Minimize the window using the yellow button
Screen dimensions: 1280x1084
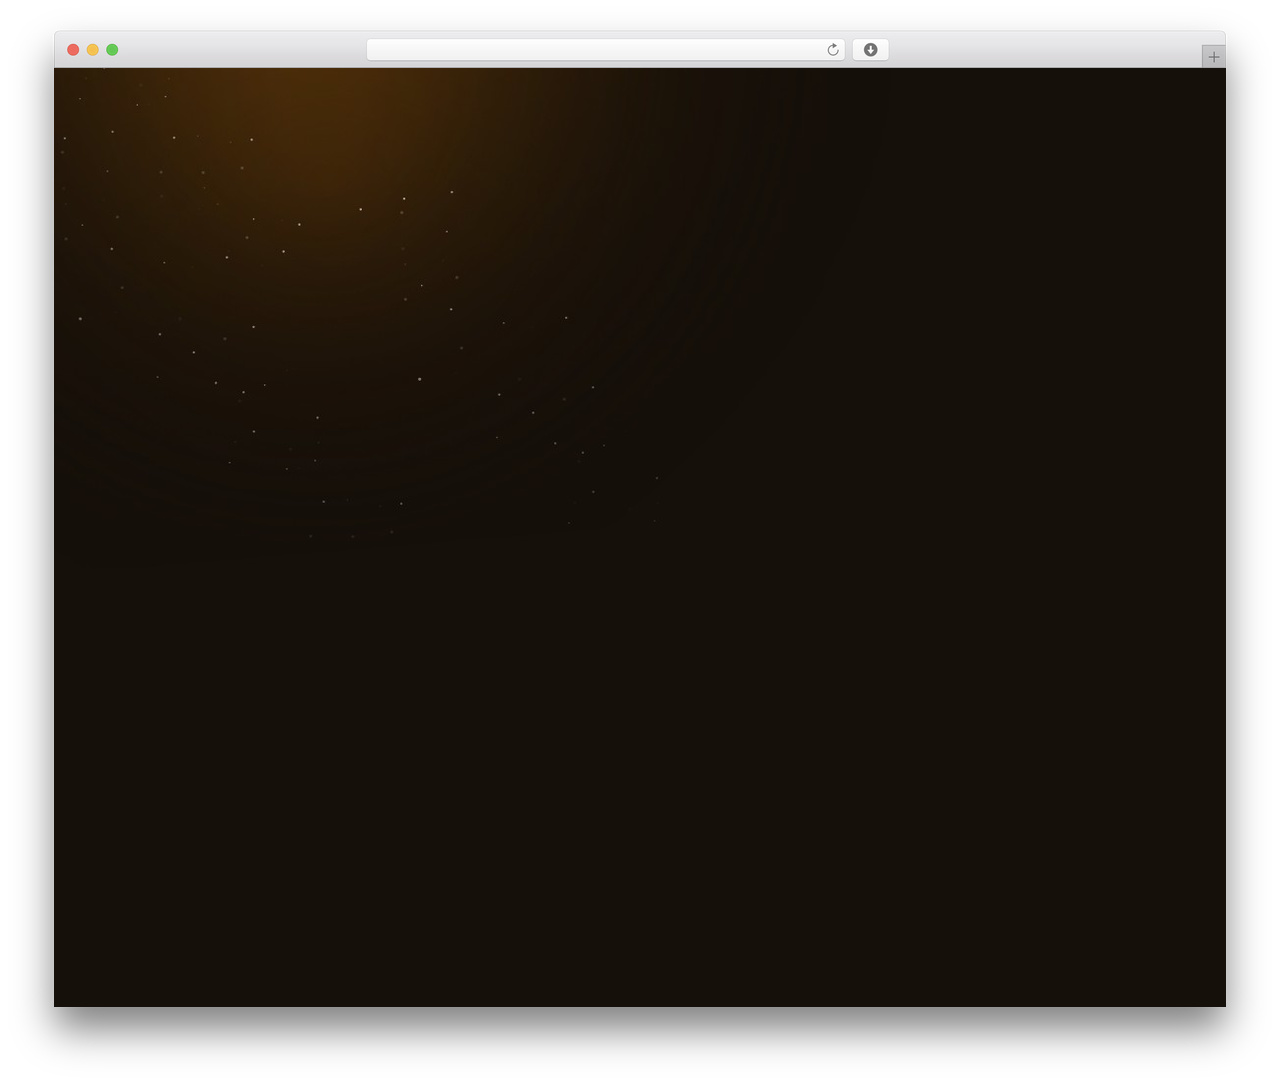[93, 50]
